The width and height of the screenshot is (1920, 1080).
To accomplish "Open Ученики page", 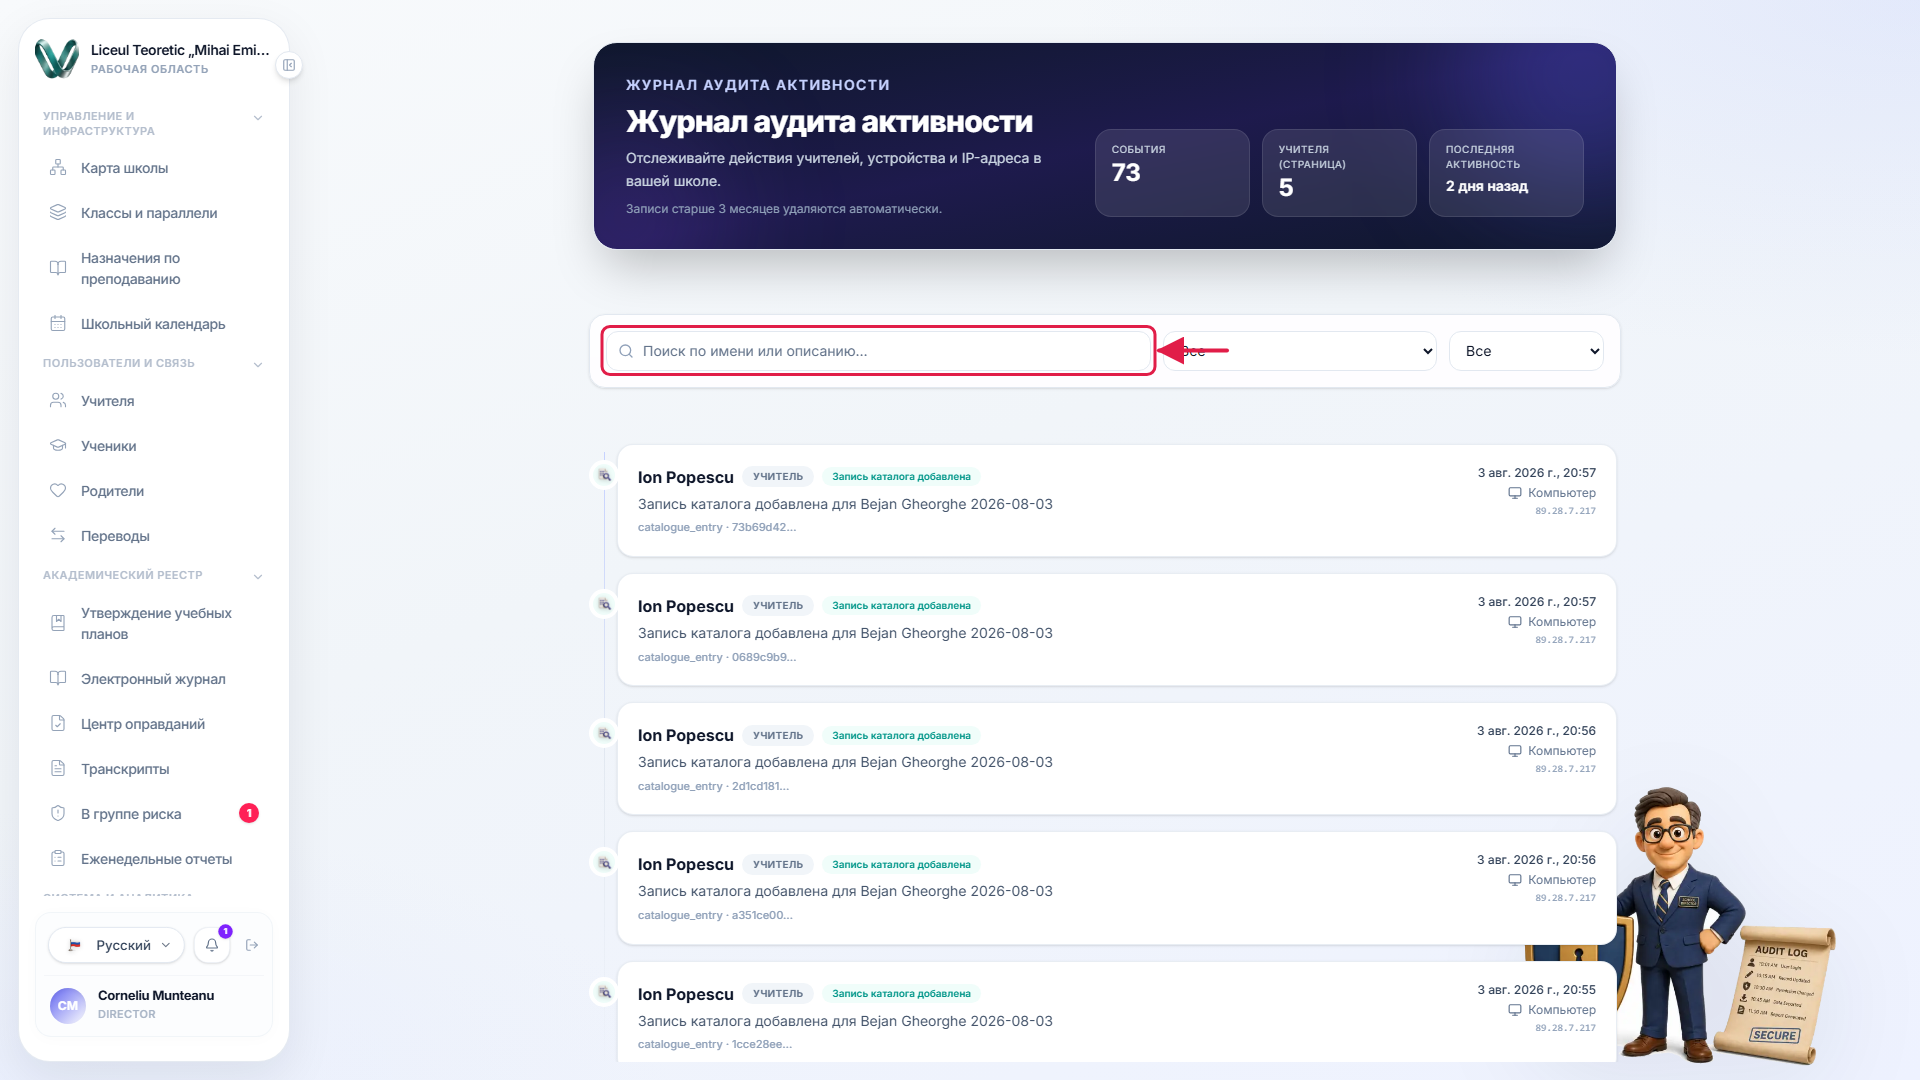I will (154, 446).
